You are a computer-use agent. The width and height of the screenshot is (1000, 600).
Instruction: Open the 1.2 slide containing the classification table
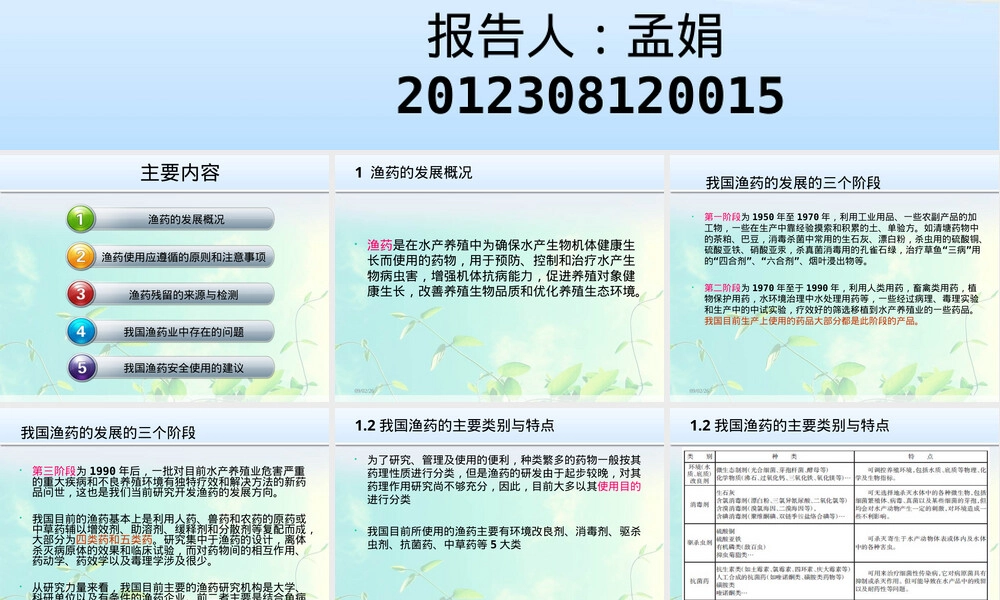(x=835, y=504)
